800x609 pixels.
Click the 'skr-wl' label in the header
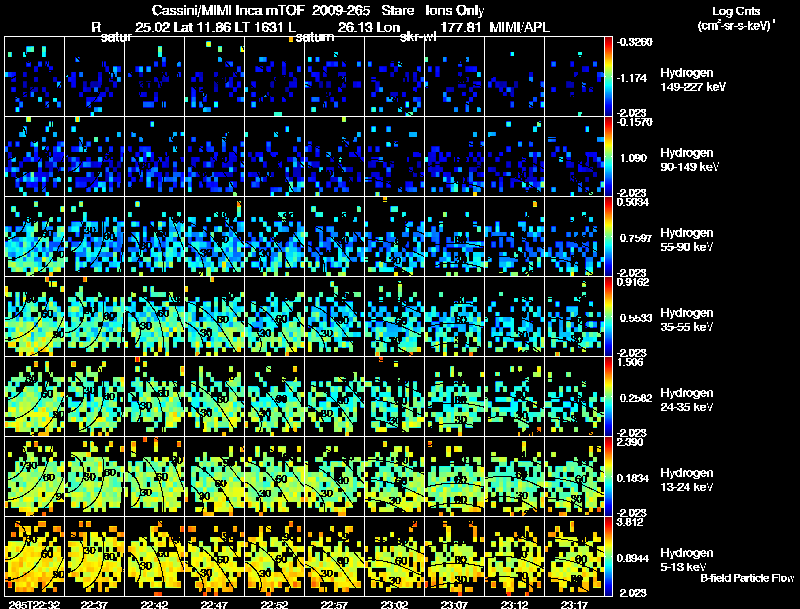[x=418, y=37]
